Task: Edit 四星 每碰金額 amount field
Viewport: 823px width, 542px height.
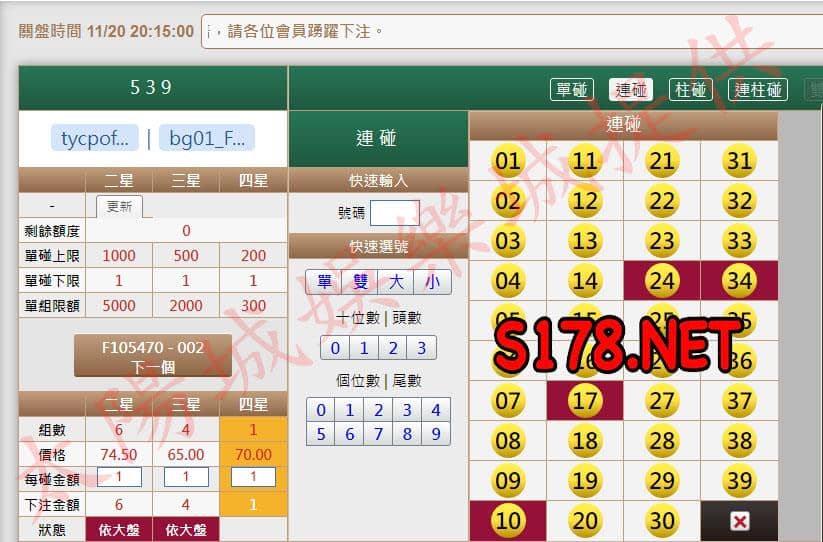Action: (x=254, y=477)
